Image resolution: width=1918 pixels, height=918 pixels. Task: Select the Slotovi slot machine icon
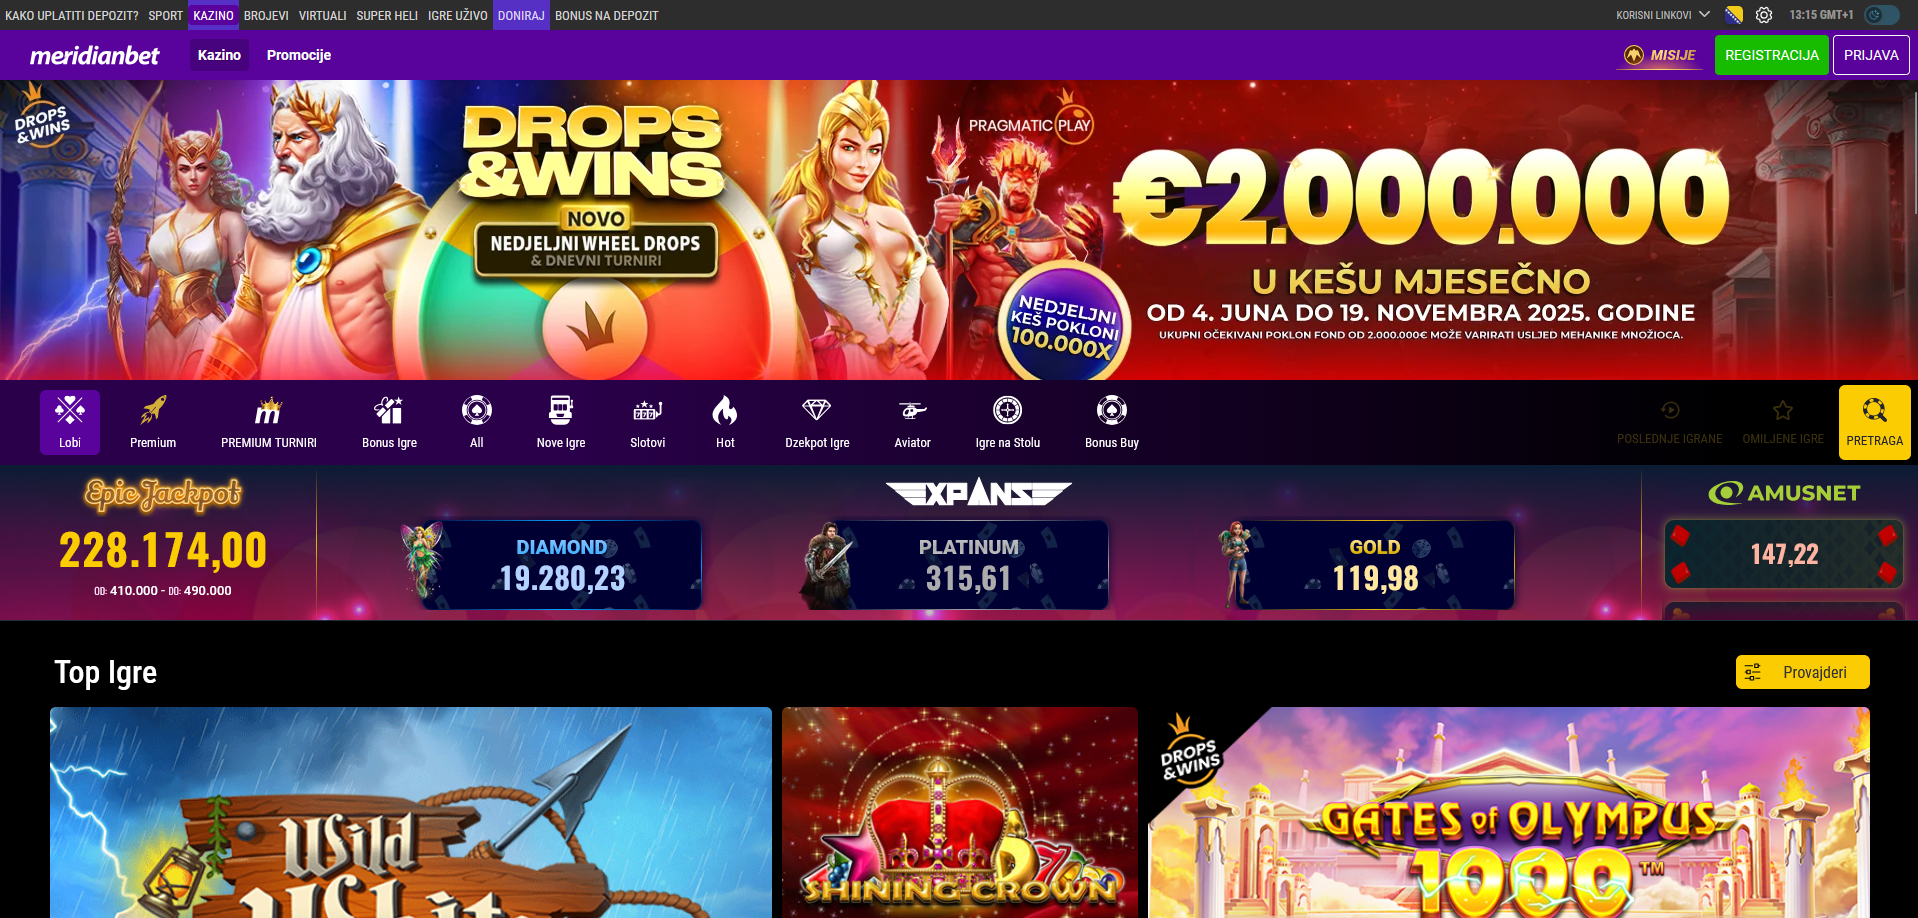click(x=647, y=422)
